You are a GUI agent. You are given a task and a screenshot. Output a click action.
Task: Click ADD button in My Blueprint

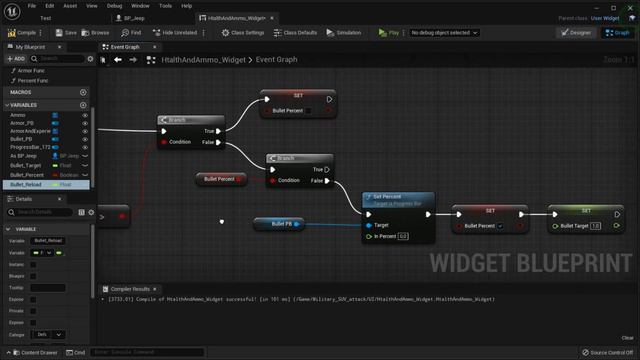16,59
